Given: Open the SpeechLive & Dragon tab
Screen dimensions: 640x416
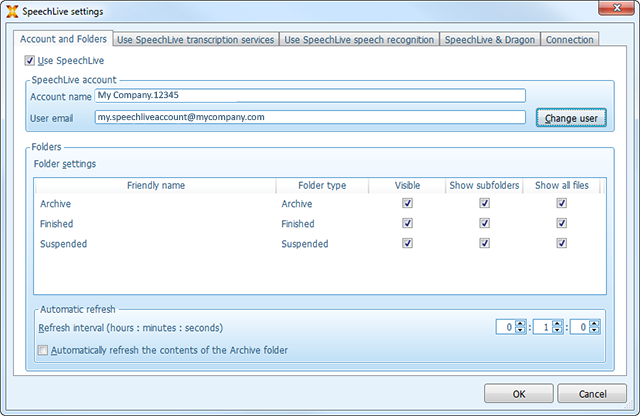Looking at the screenshot, I should (x=490, y=40).
